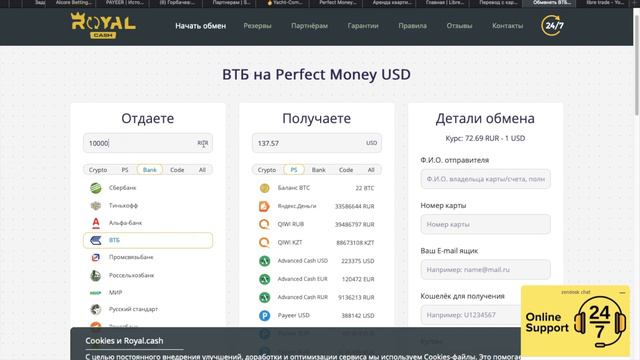The height and width of the screenshot is (360, 640).
Task: Focus the Ваш E-mail ящик input
Action: pyautogui.click(x=485, y=270)
